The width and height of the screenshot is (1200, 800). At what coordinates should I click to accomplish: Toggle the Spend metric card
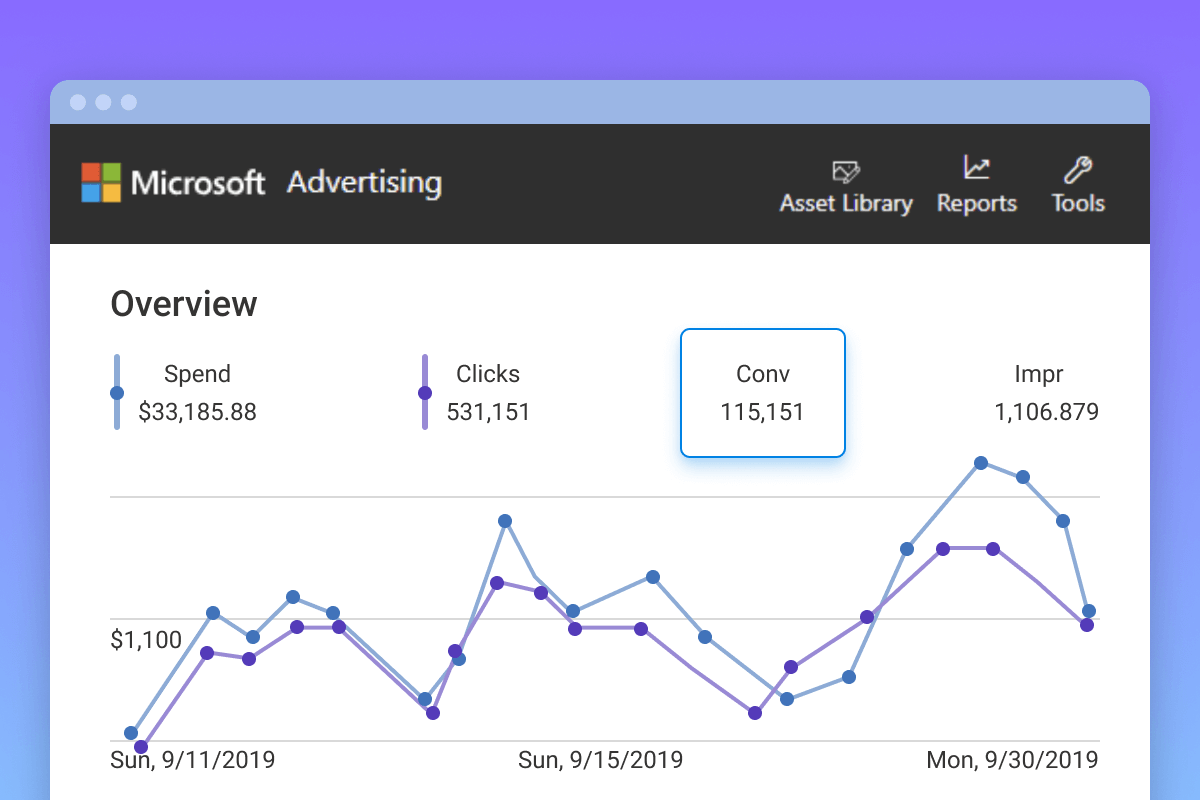click(x=197, y=392)
